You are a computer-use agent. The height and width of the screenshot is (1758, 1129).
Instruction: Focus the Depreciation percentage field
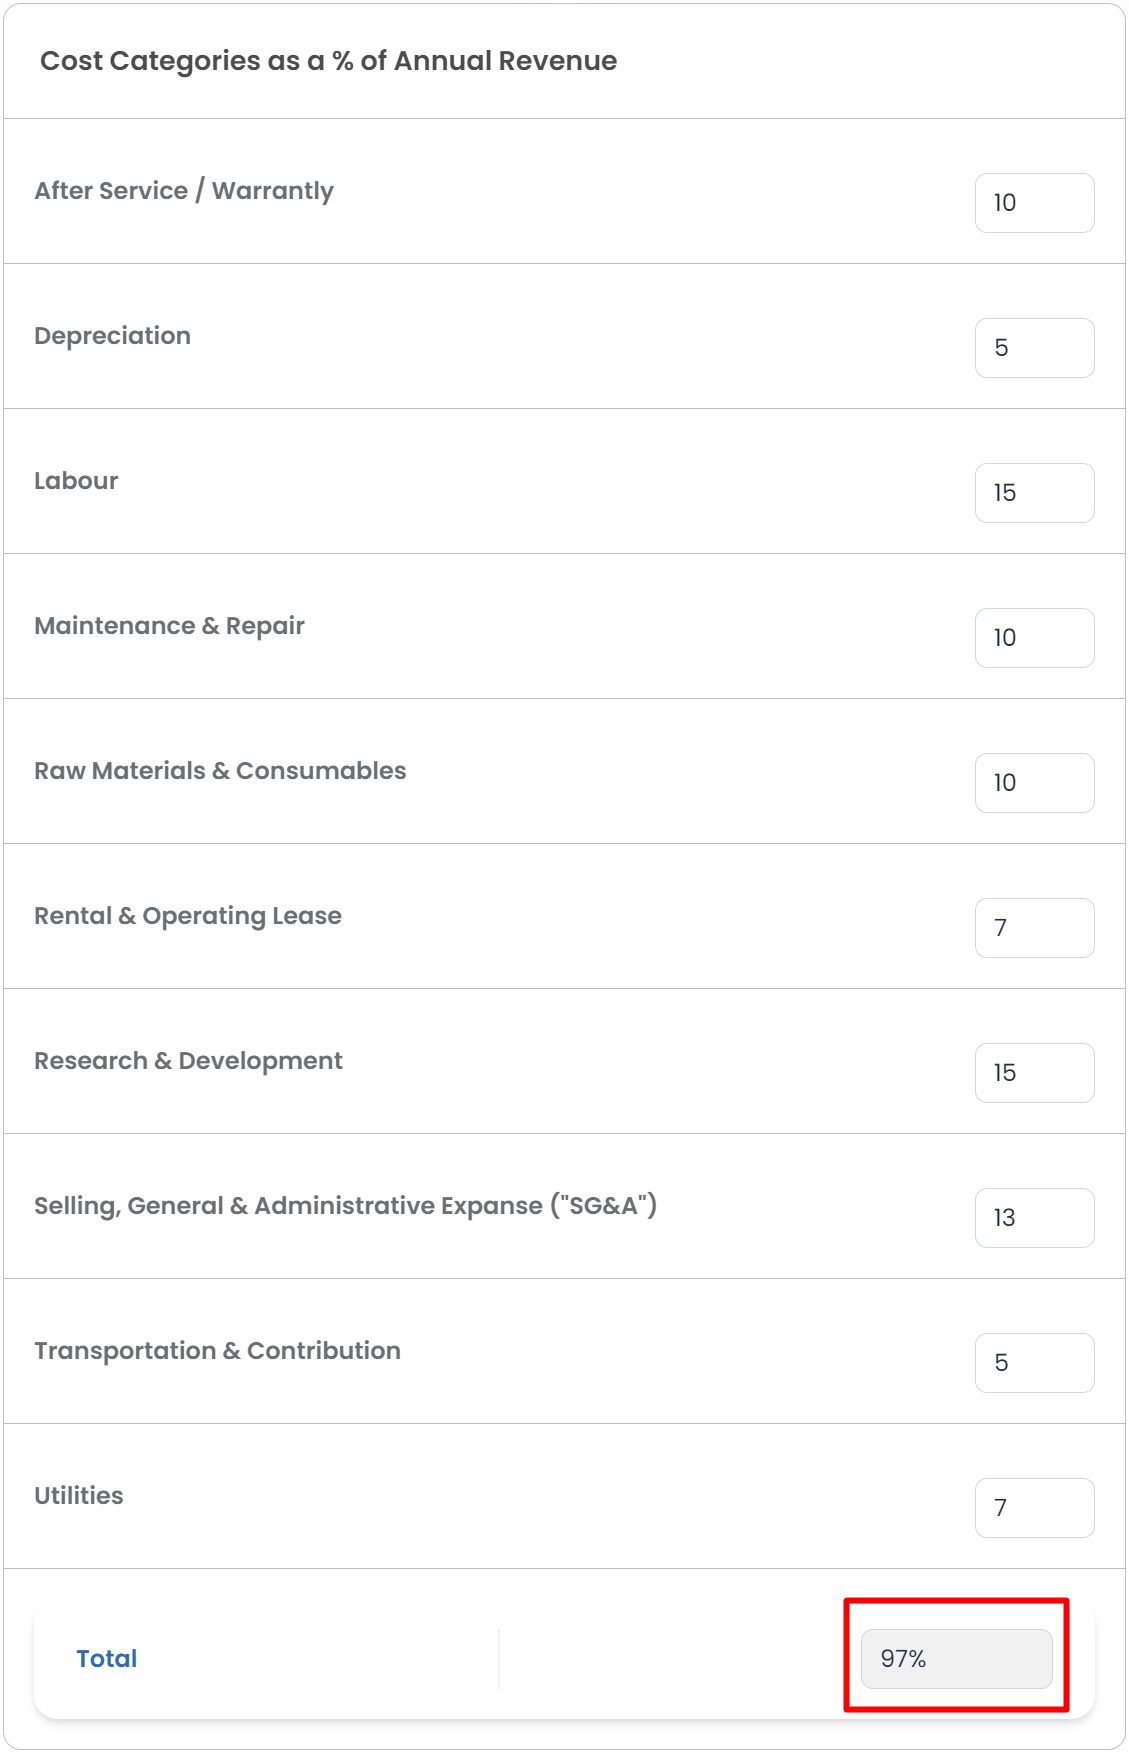[x=1034, y=348]
